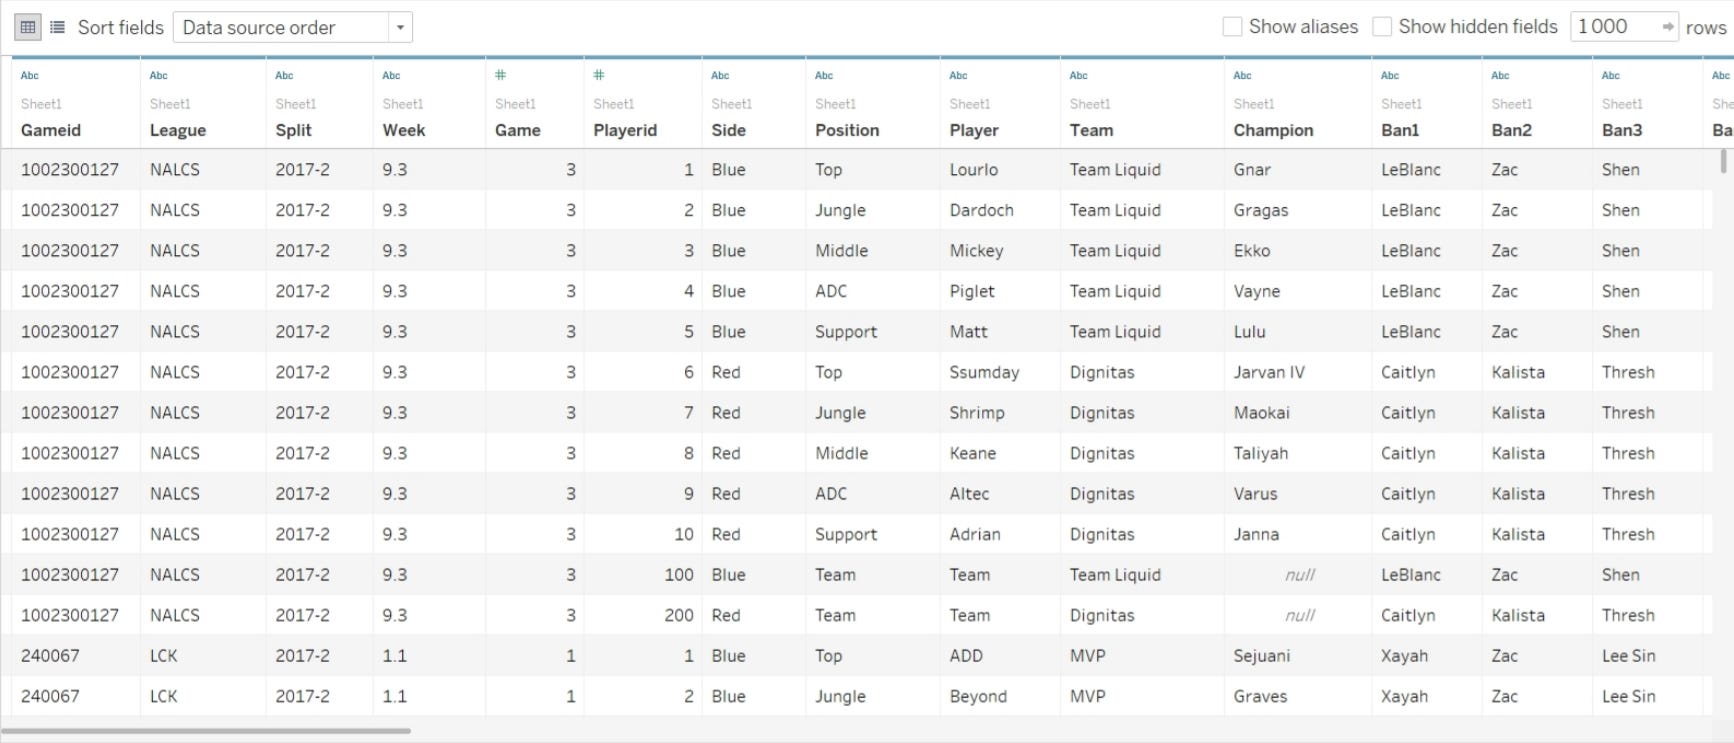Click the Abc type icon above Gameid
1734x743 pixels.
coord(30,75)
